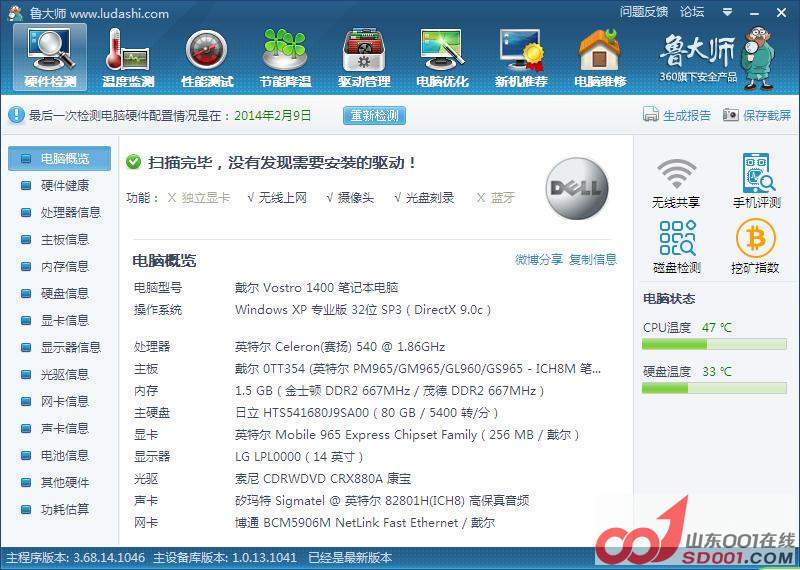Select the 节能降温 energy saving icon
800x570 pixels.
coord(284,57)
